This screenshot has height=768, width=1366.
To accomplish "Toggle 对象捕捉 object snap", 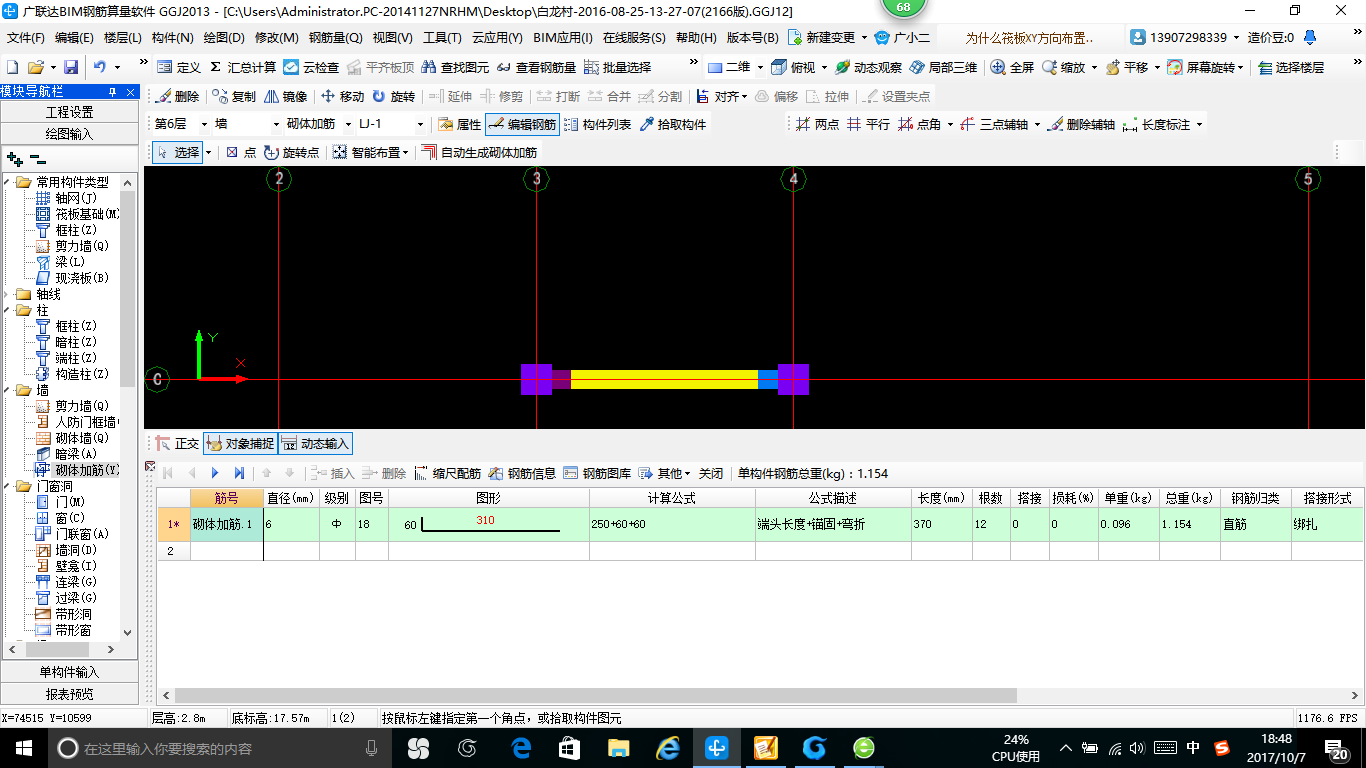I will pos(240,444).
